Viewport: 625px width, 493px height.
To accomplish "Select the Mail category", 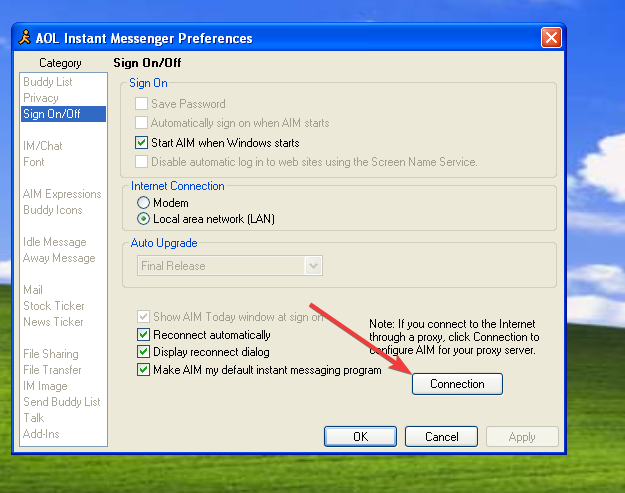I will pos(33,290).
